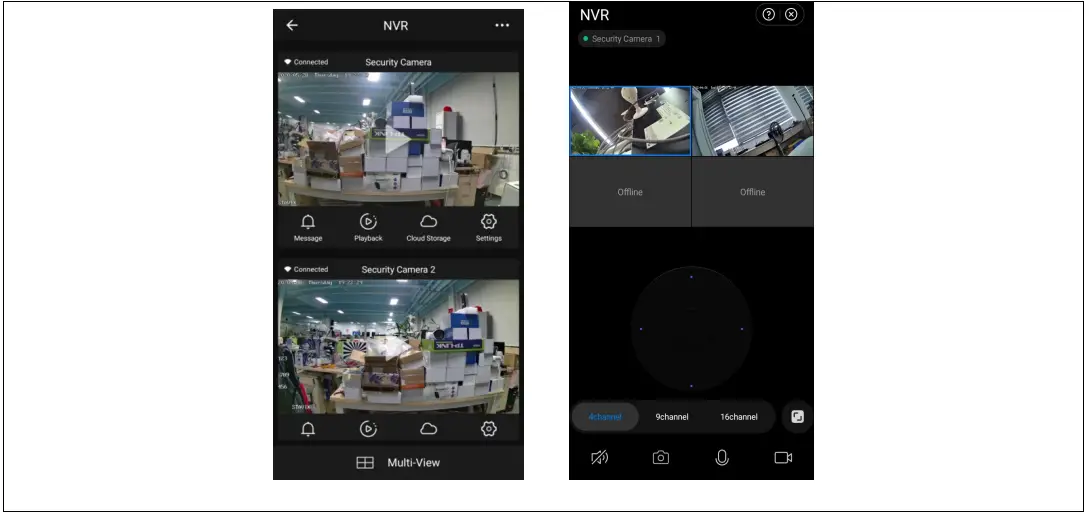1089x517 pixels.
Task: Click Connected status of Security Camera 2
Action: click(x=306, y=269)
